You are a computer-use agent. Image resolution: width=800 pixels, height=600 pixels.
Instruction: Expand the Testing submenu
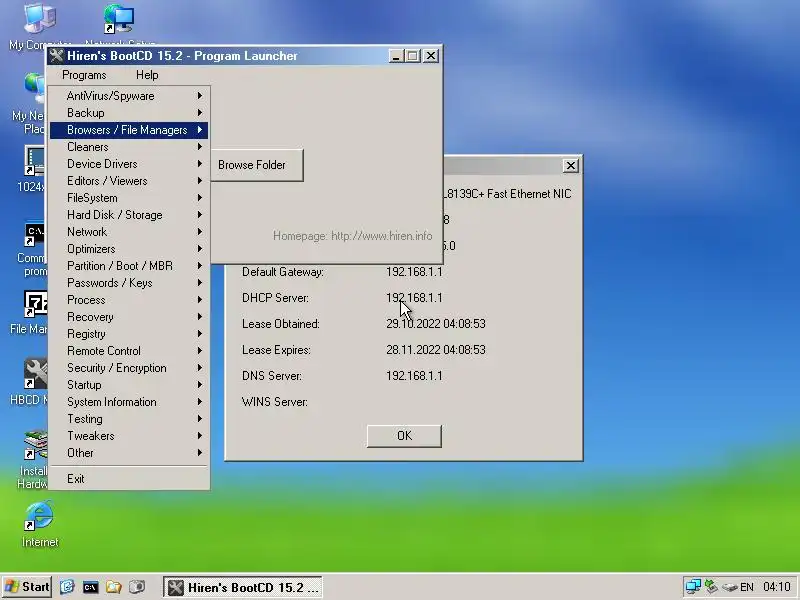coord(129,419)
